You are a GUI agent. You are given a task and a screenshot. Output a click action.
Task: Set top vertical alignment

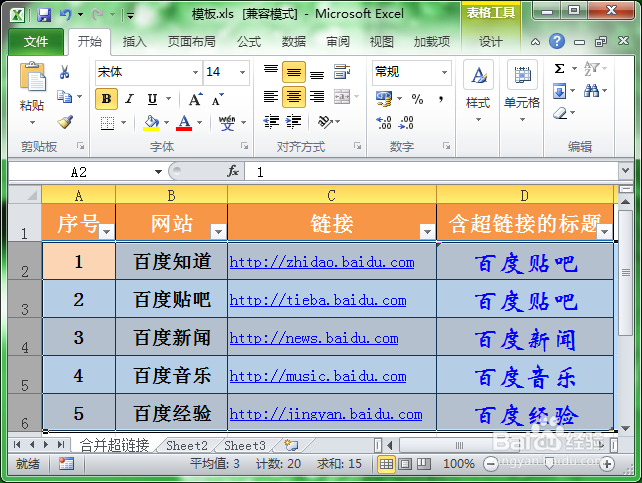click(271, 72)
